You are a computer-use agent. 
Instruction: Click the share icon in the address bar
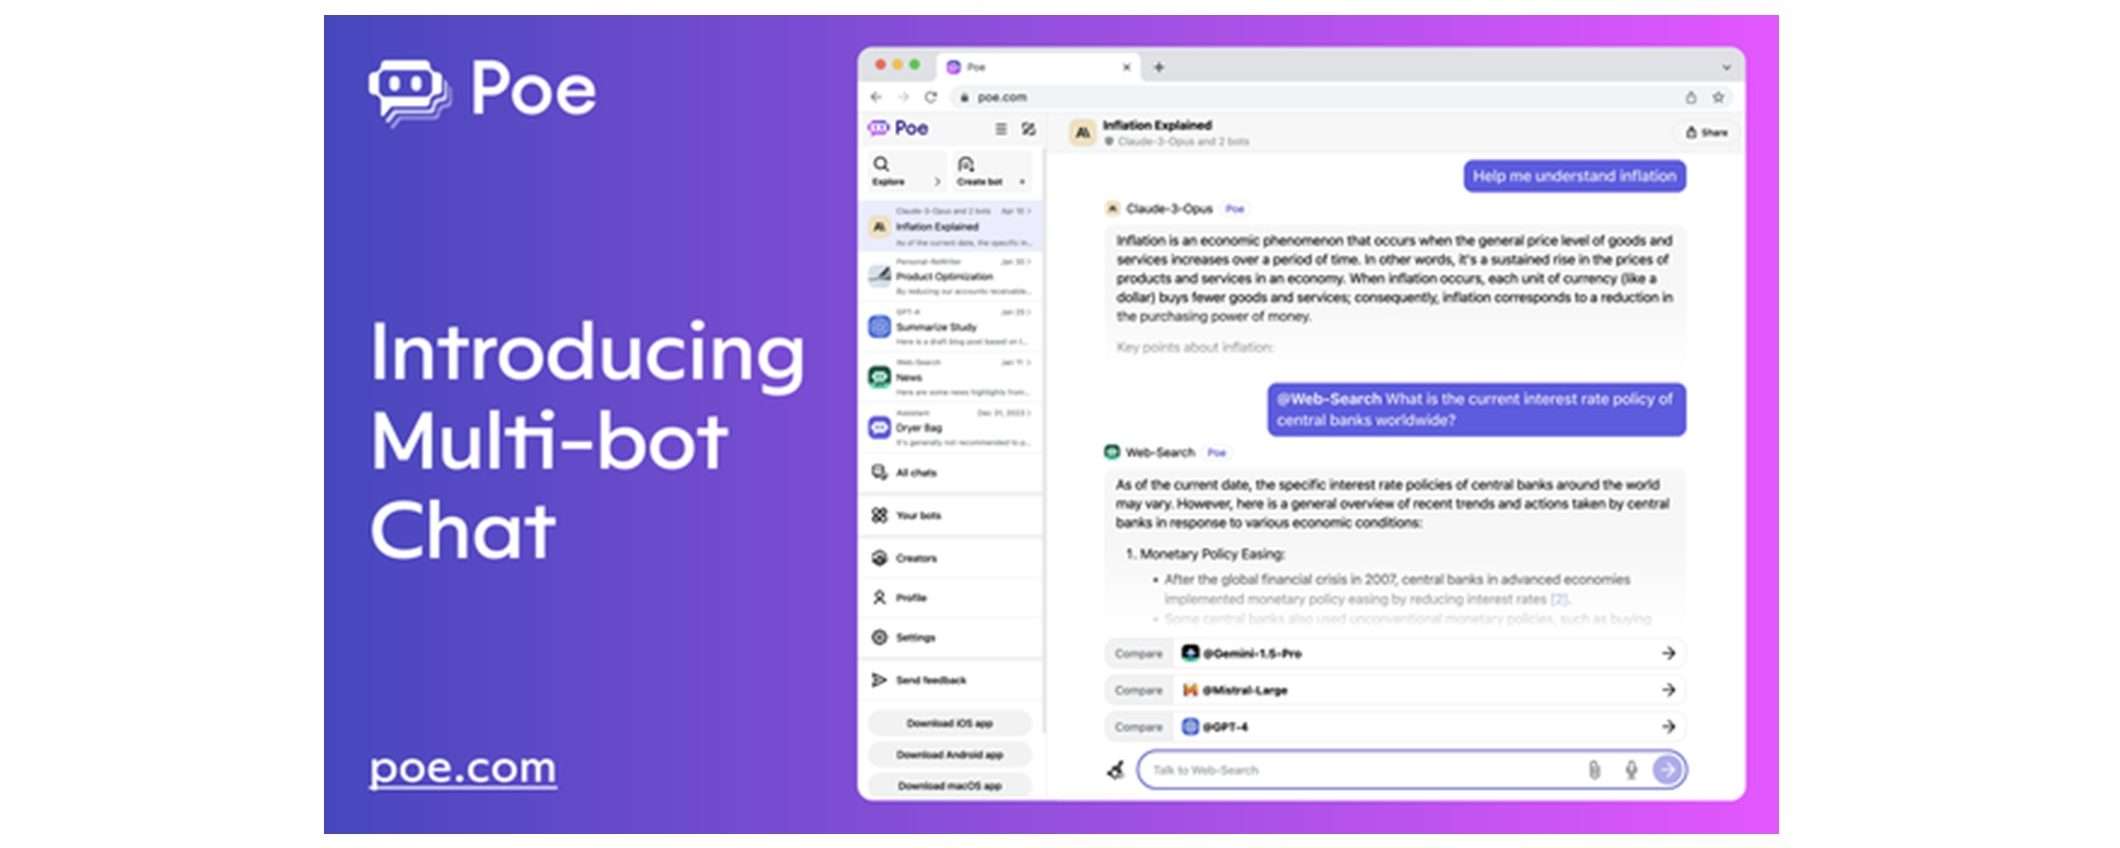pos(1690,97)
